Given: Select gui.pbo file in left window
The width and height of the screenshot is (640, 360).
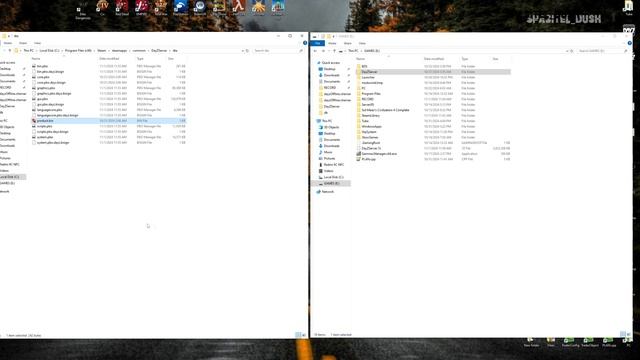Looking at the screenshot, I should (108, 99).
